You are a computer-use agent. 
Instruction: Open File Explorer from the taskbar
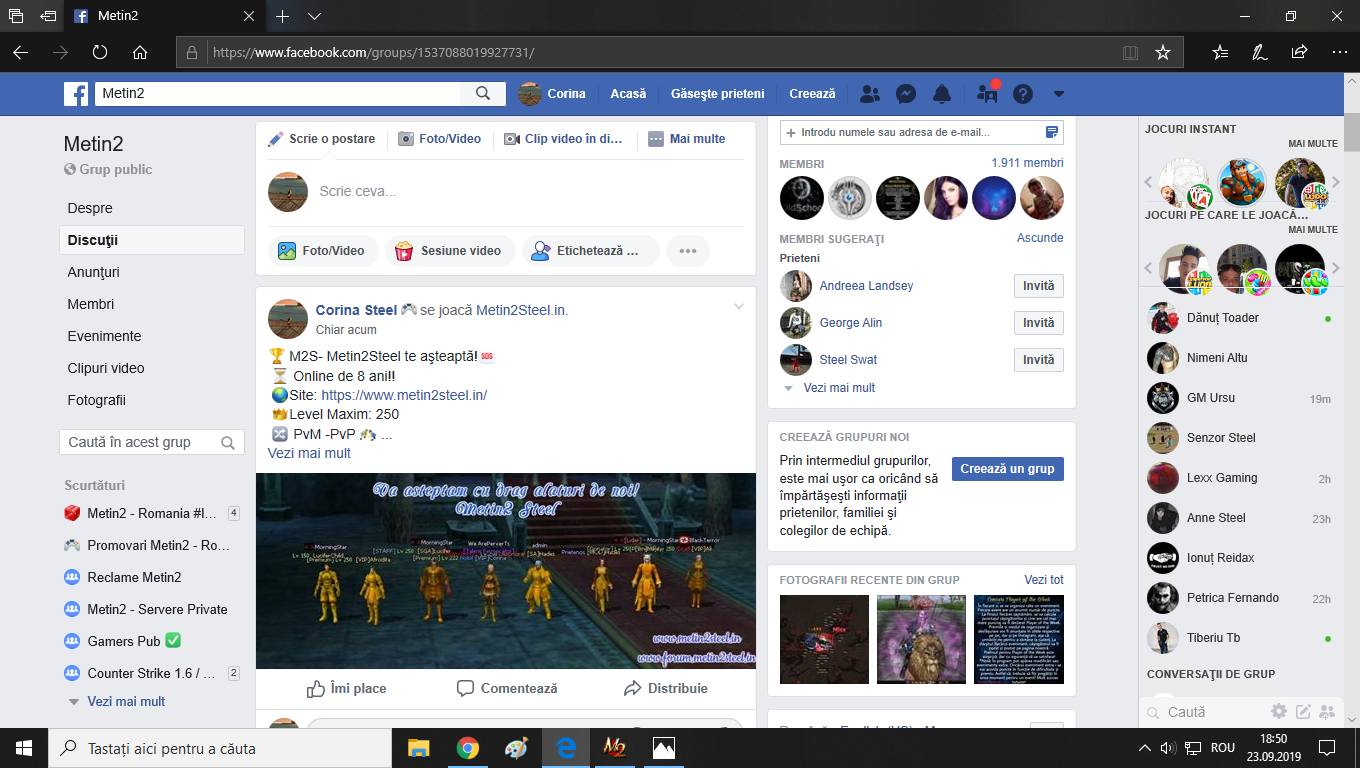point(418,748)
